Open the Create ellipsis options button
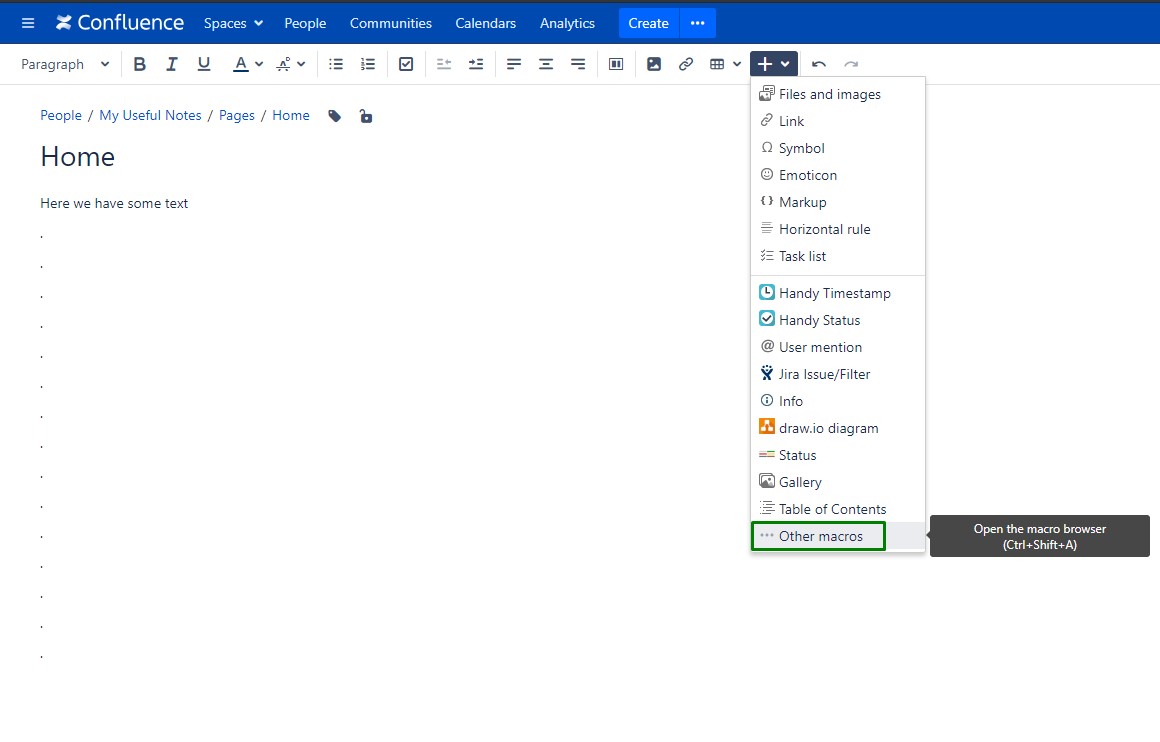1160x742 pixels. click(x=698, y=23)
